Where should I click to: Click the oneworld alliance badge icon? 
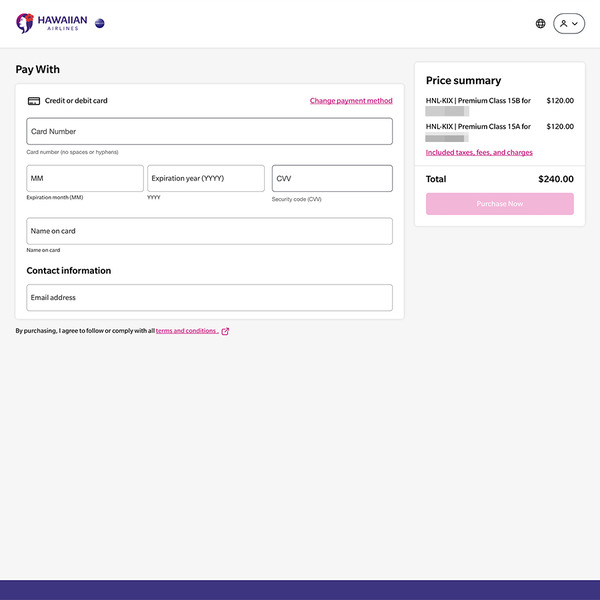point(99,23)
